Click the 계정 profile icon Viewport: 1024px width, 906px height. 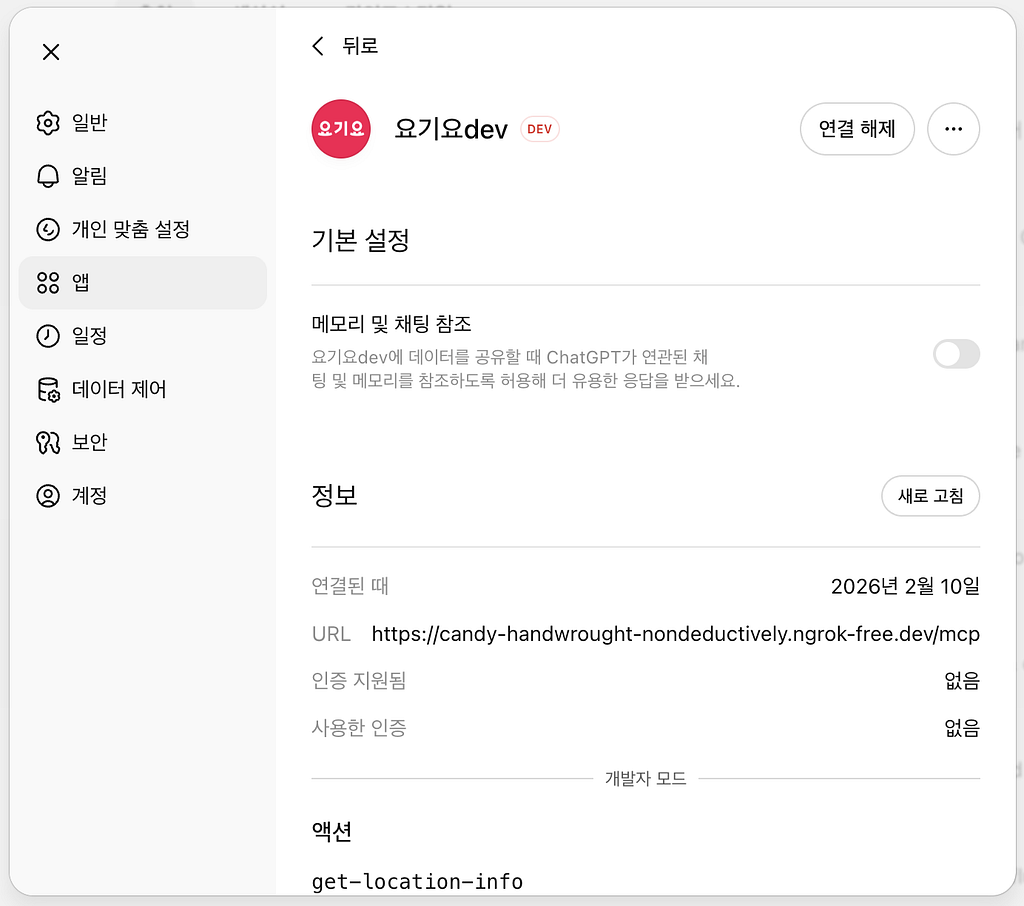pyautogui.click(x=48, y=496)
